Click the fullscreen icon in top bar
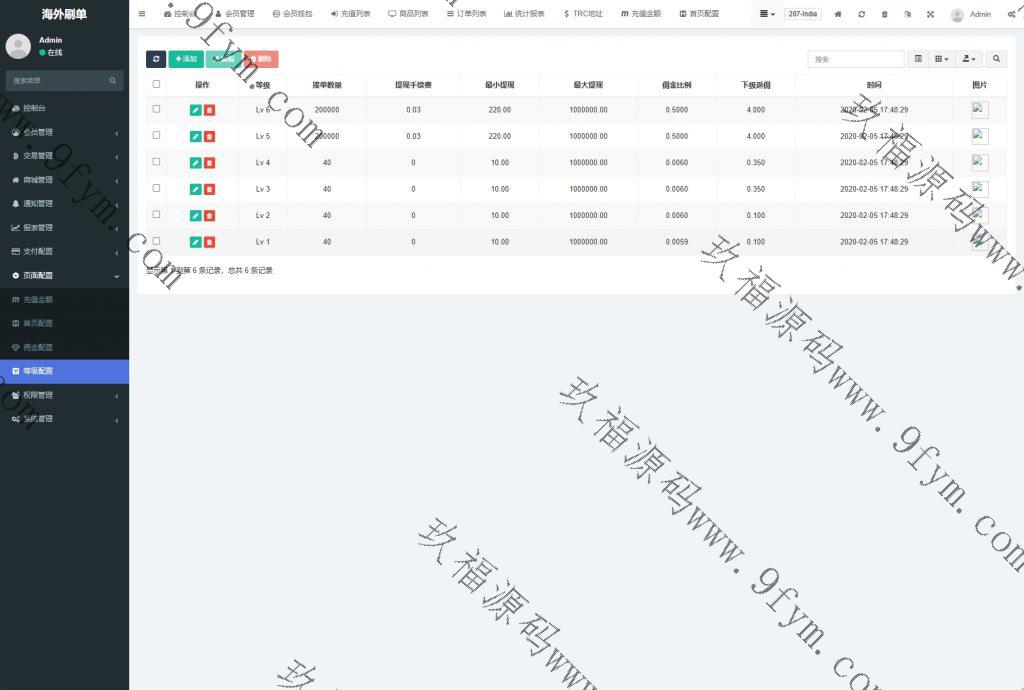 (x=930, y=14)
